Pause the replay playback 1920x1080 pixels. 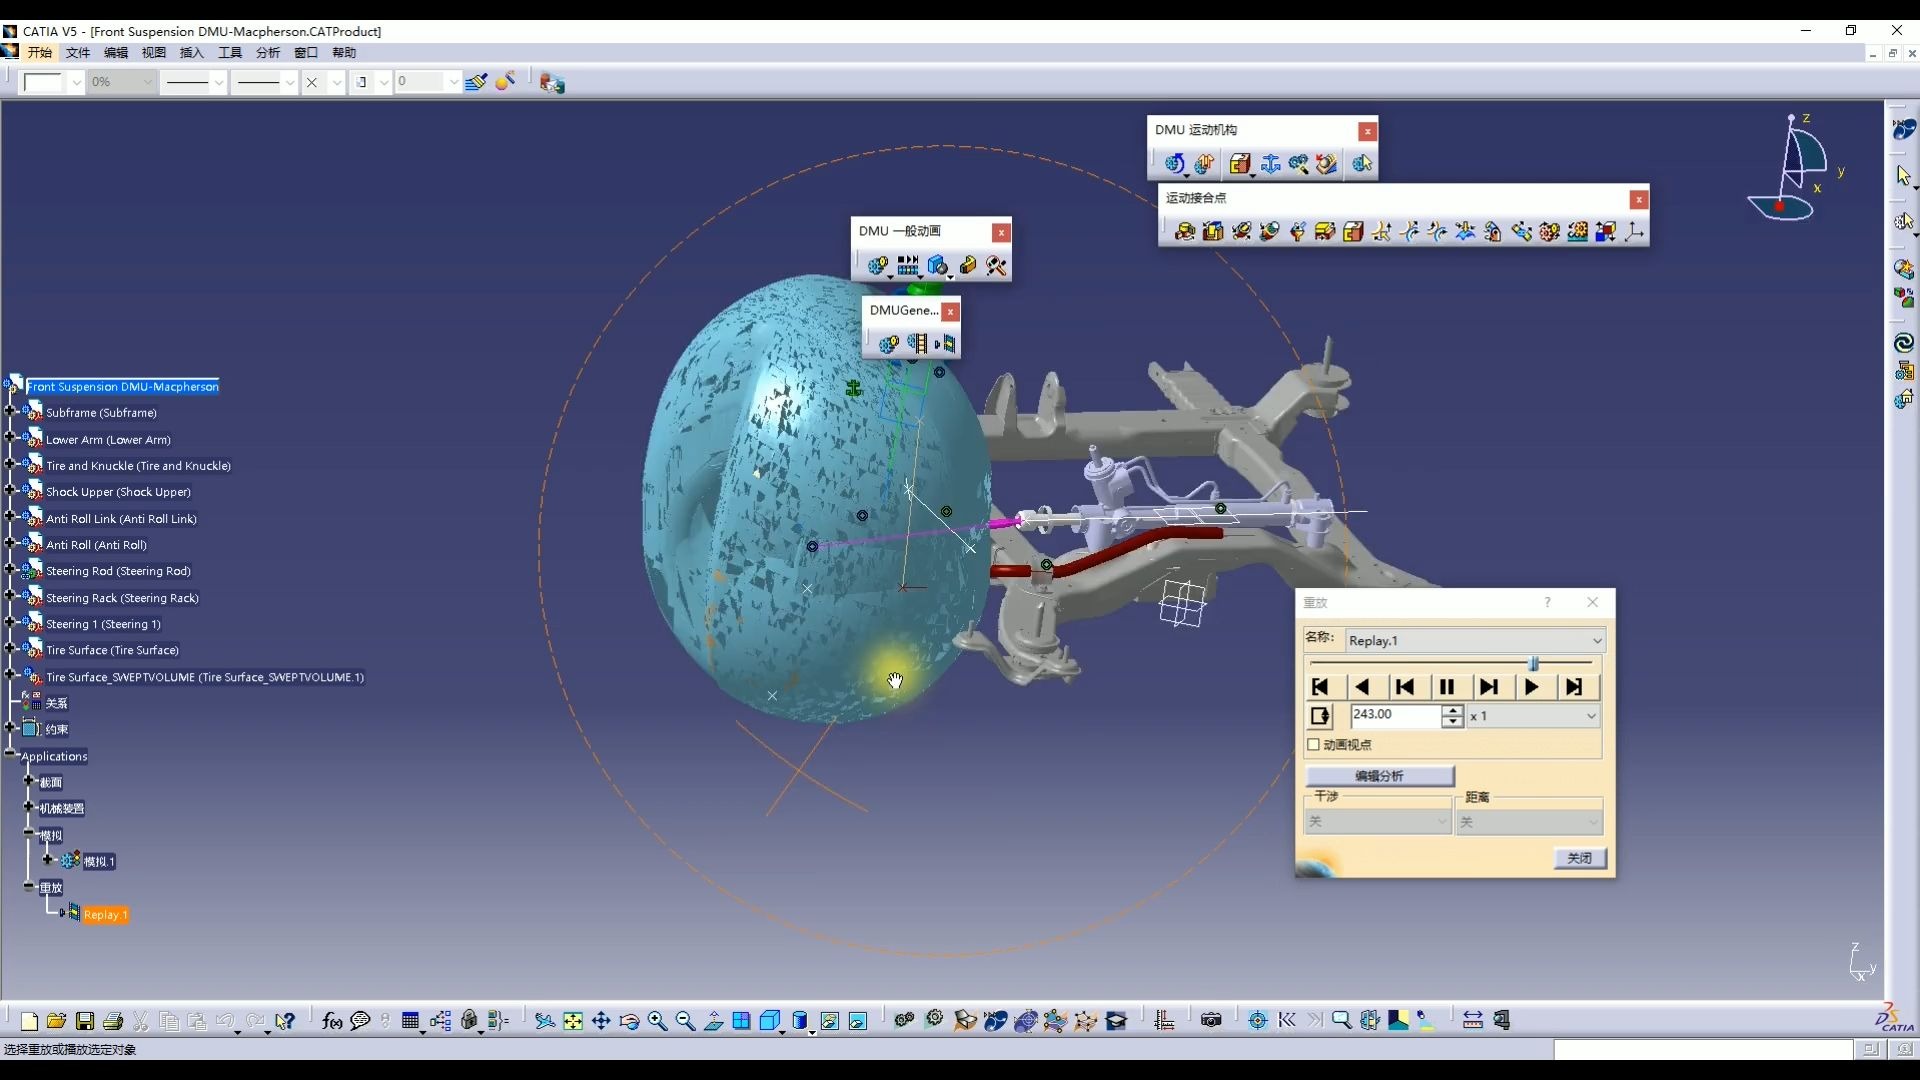click(x=1446, y=687)
